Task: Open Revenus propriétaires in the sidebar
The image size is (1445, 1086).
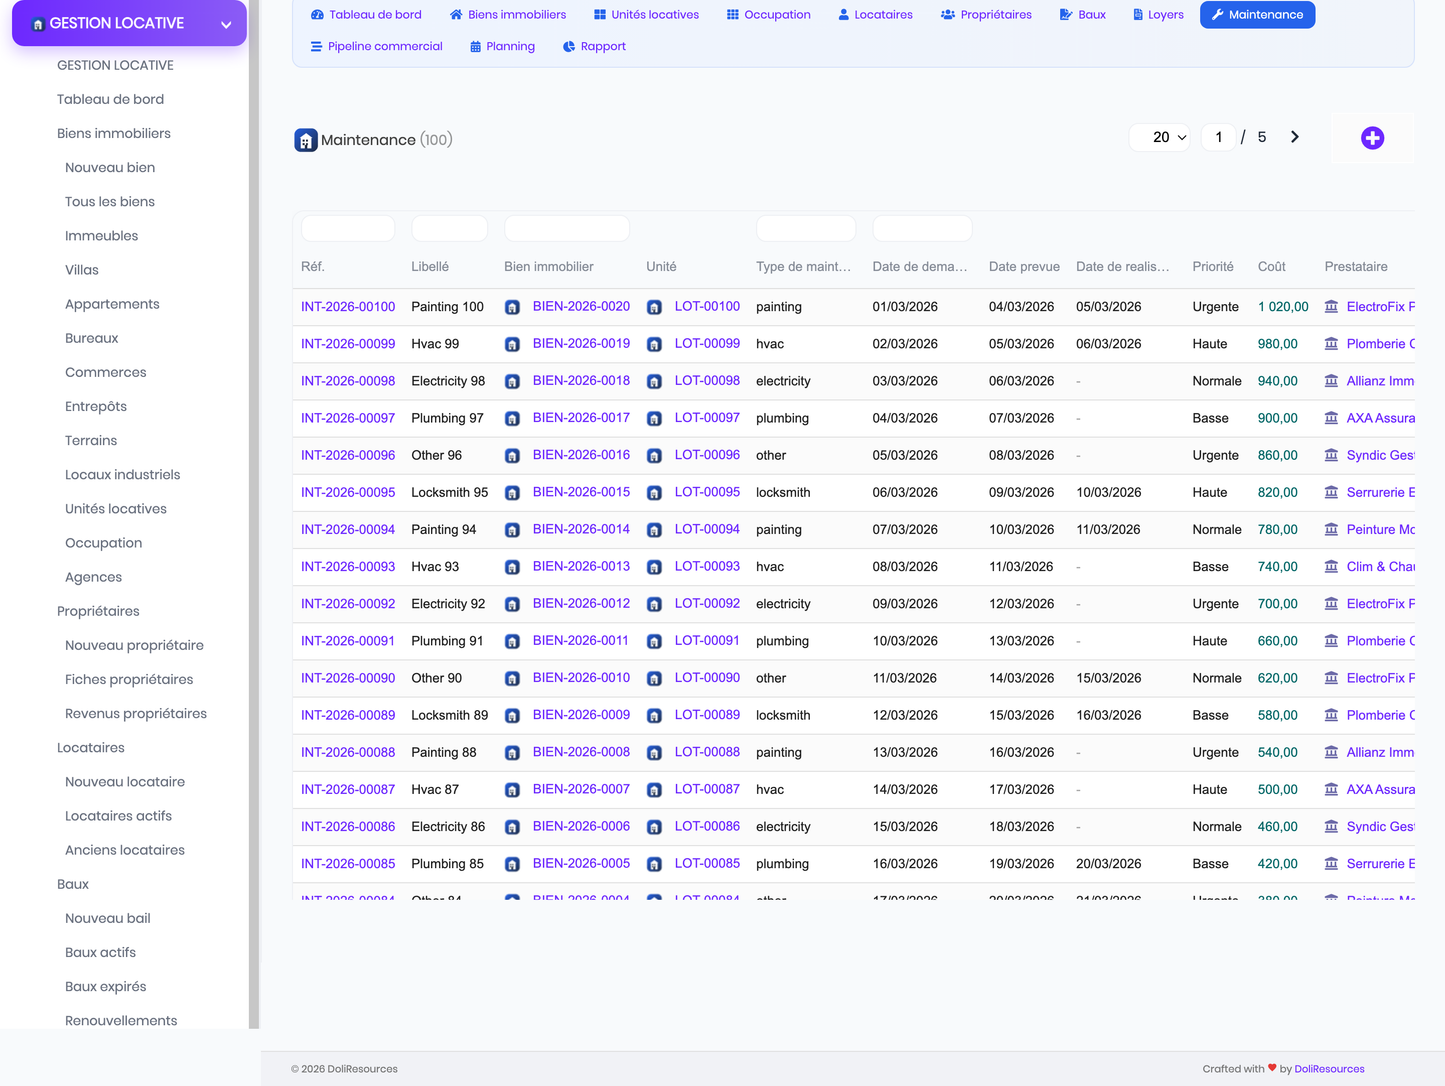Action: point(136,714)
